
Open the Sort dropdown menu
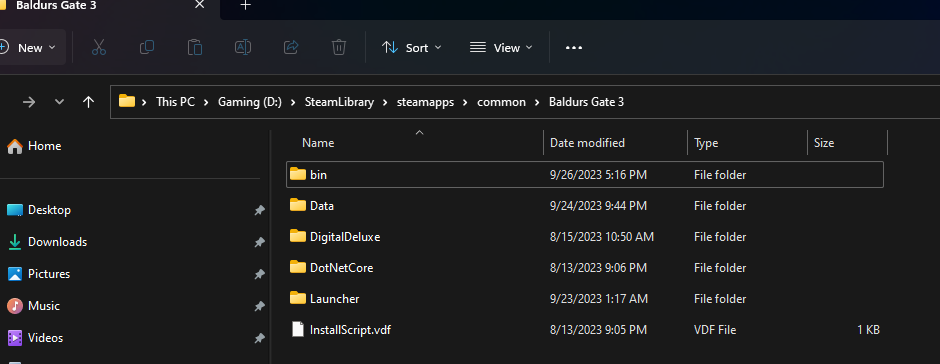[x=412, y=47]
